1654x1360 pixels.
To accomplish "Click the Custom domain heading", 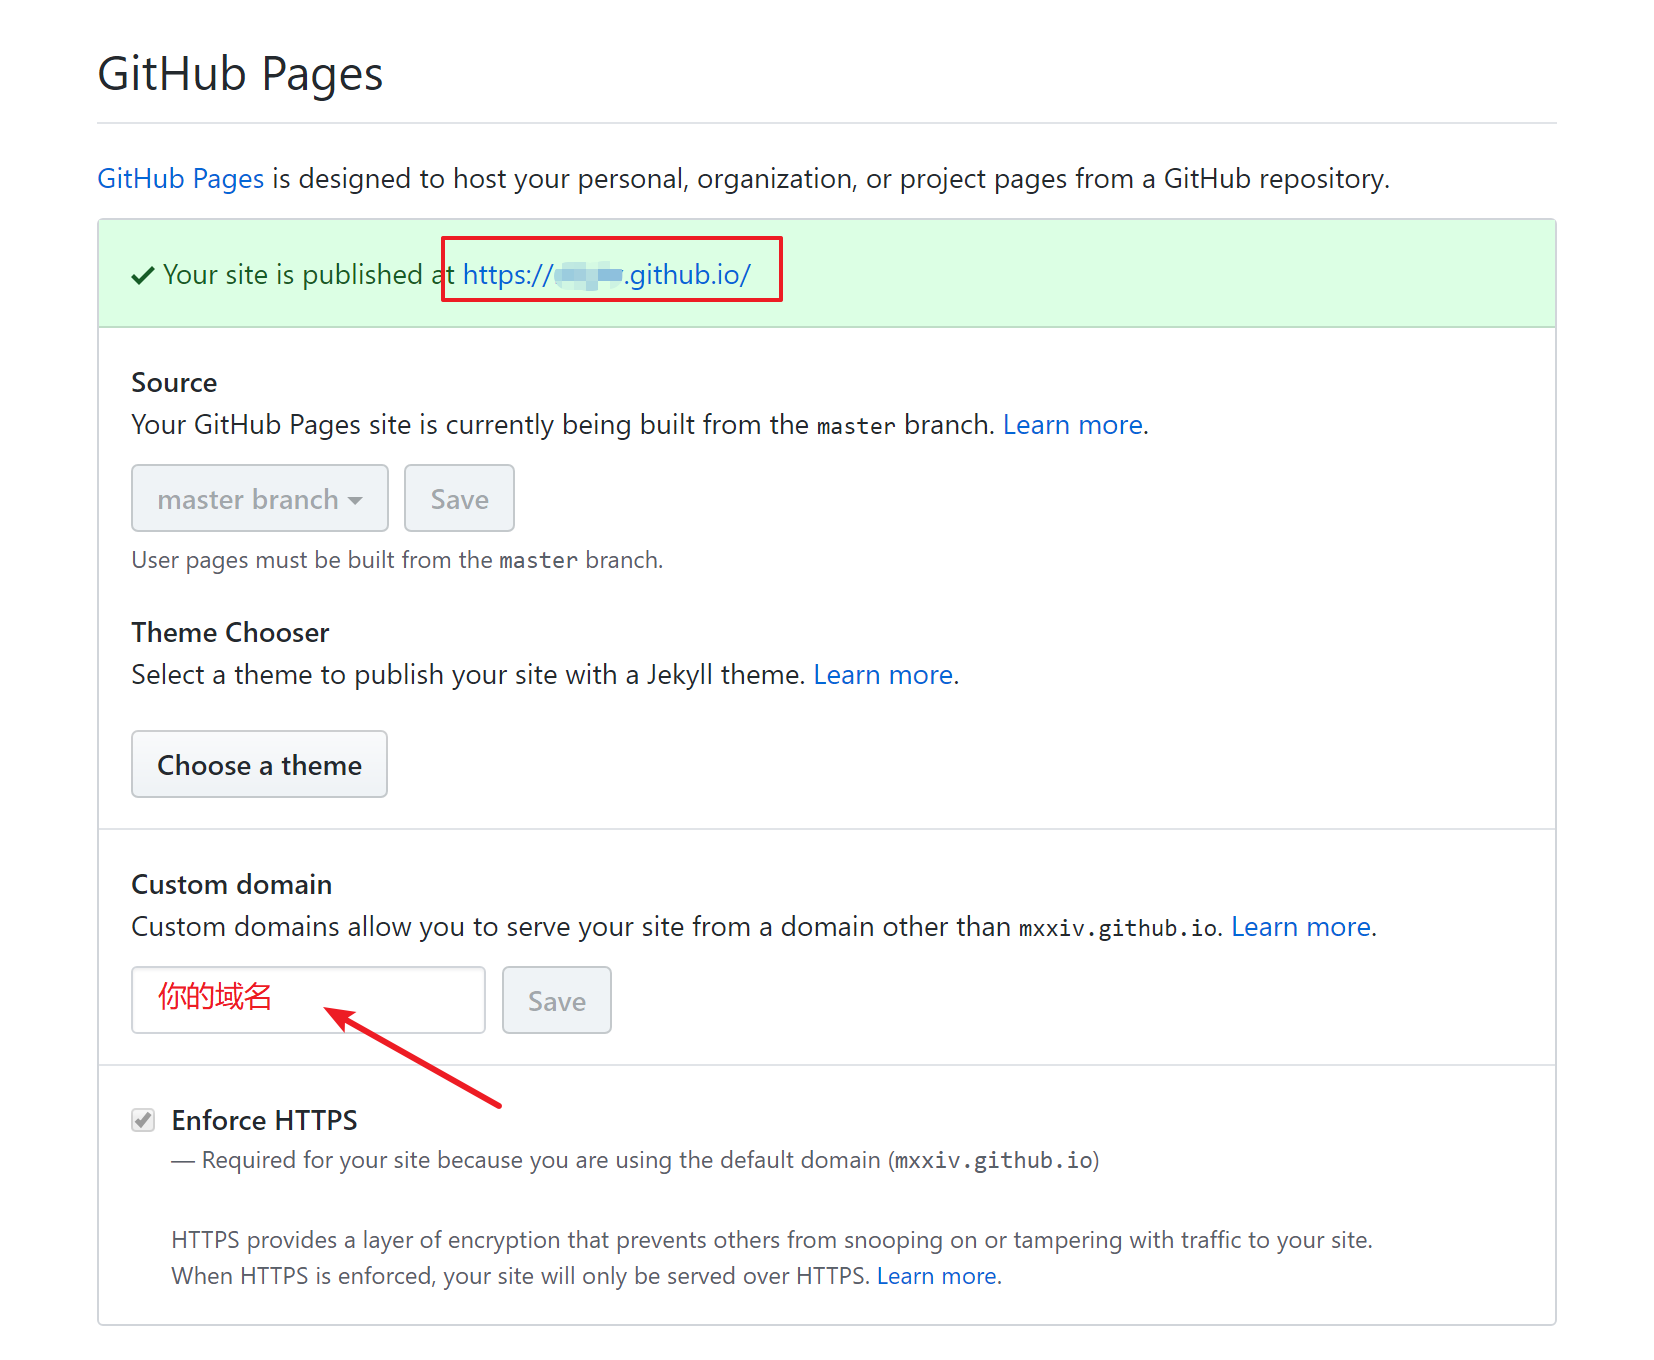I will [x=231, y=885].
